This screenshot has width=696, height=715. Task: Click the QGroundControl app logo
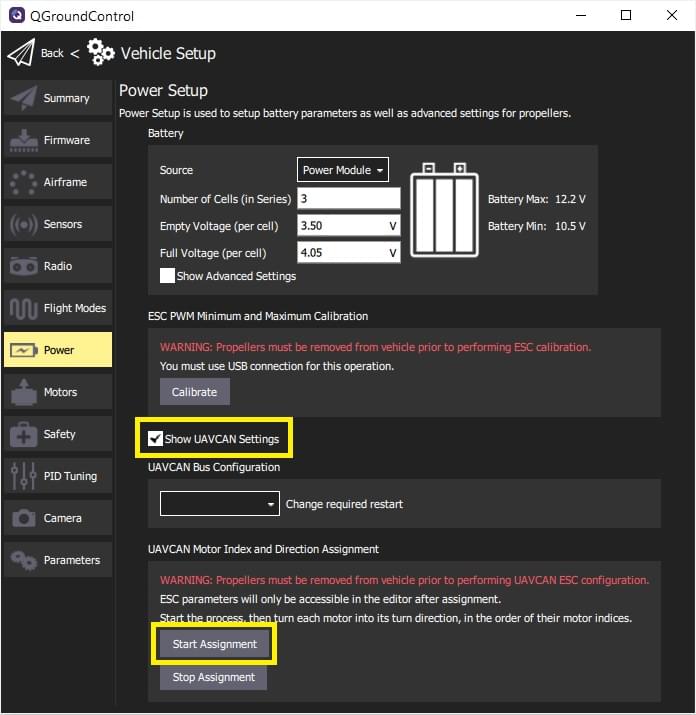coord(17,15)
